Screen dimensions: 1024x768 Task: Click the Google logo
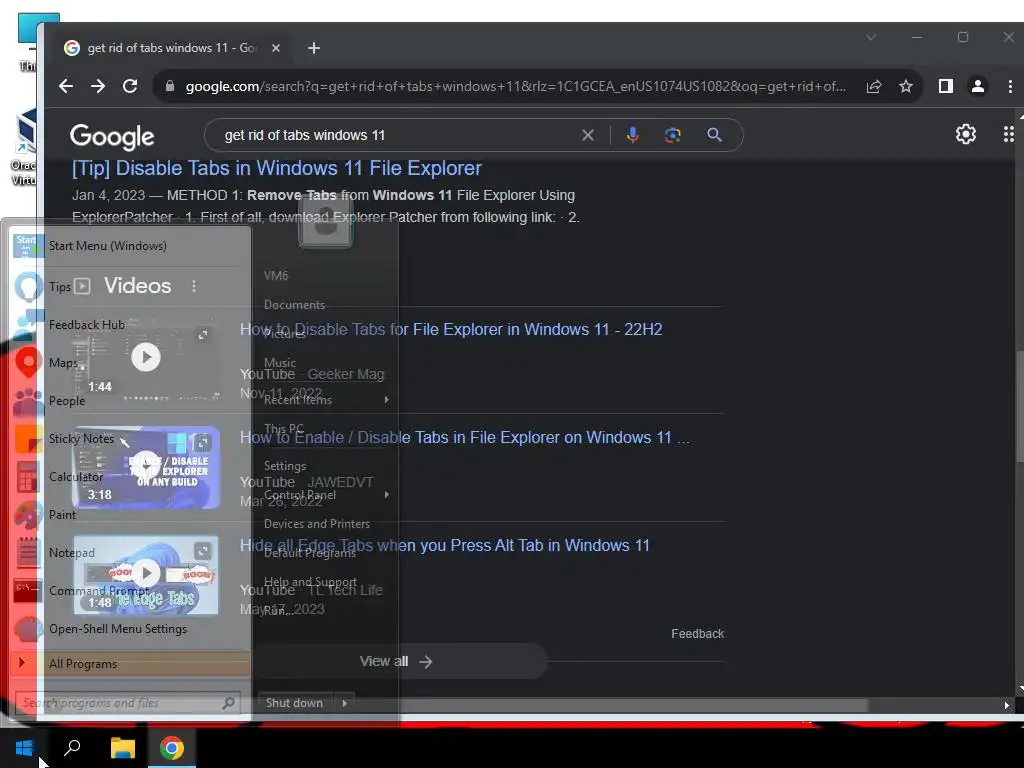(112, 136)
